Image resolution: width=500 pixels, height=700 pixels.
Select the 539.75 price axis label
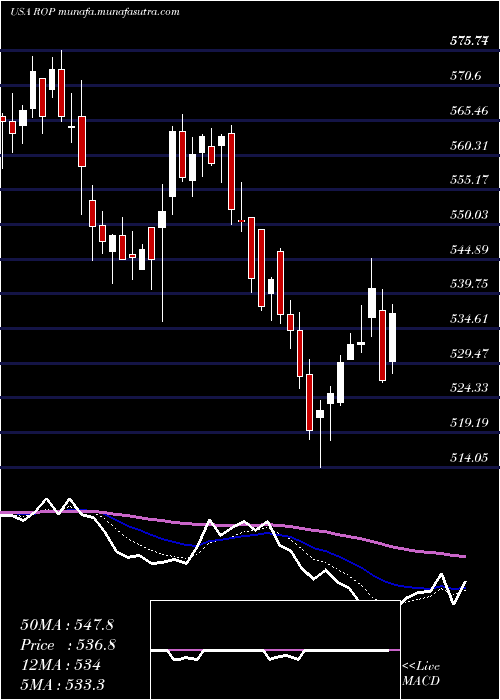point(469,284)
